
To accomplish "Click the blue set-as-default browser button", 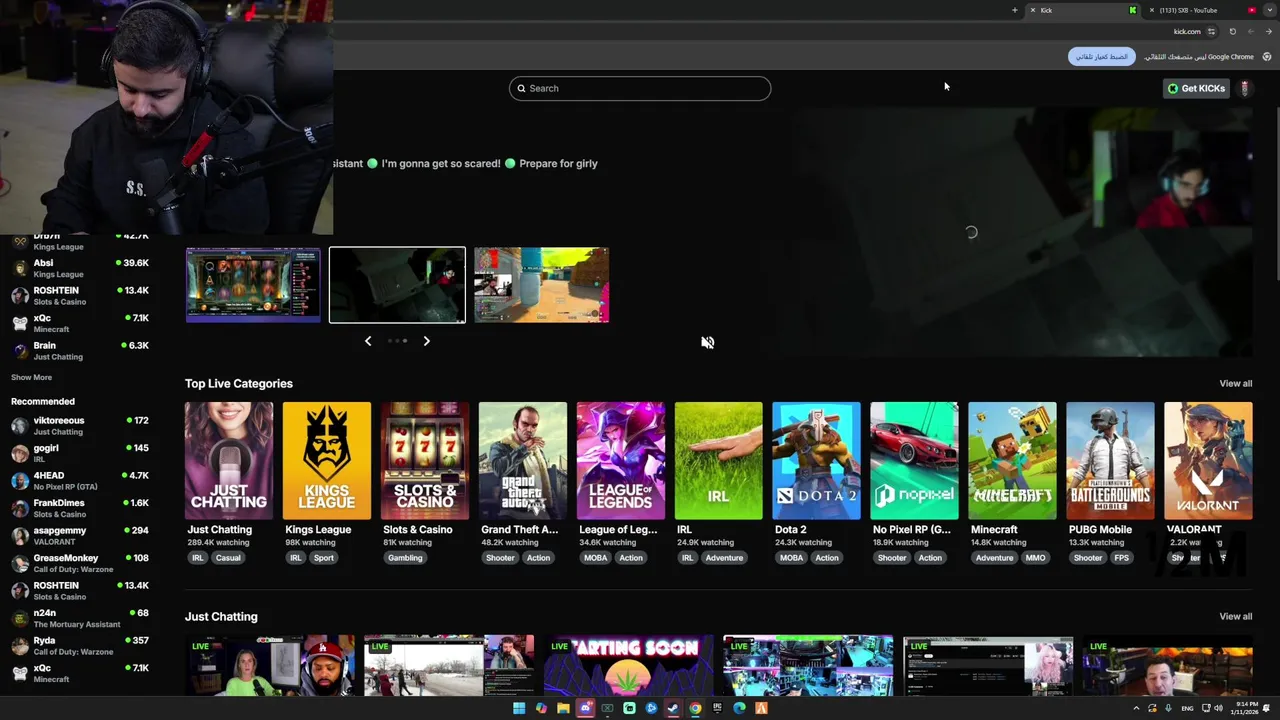I will (x=1101, y=57).
